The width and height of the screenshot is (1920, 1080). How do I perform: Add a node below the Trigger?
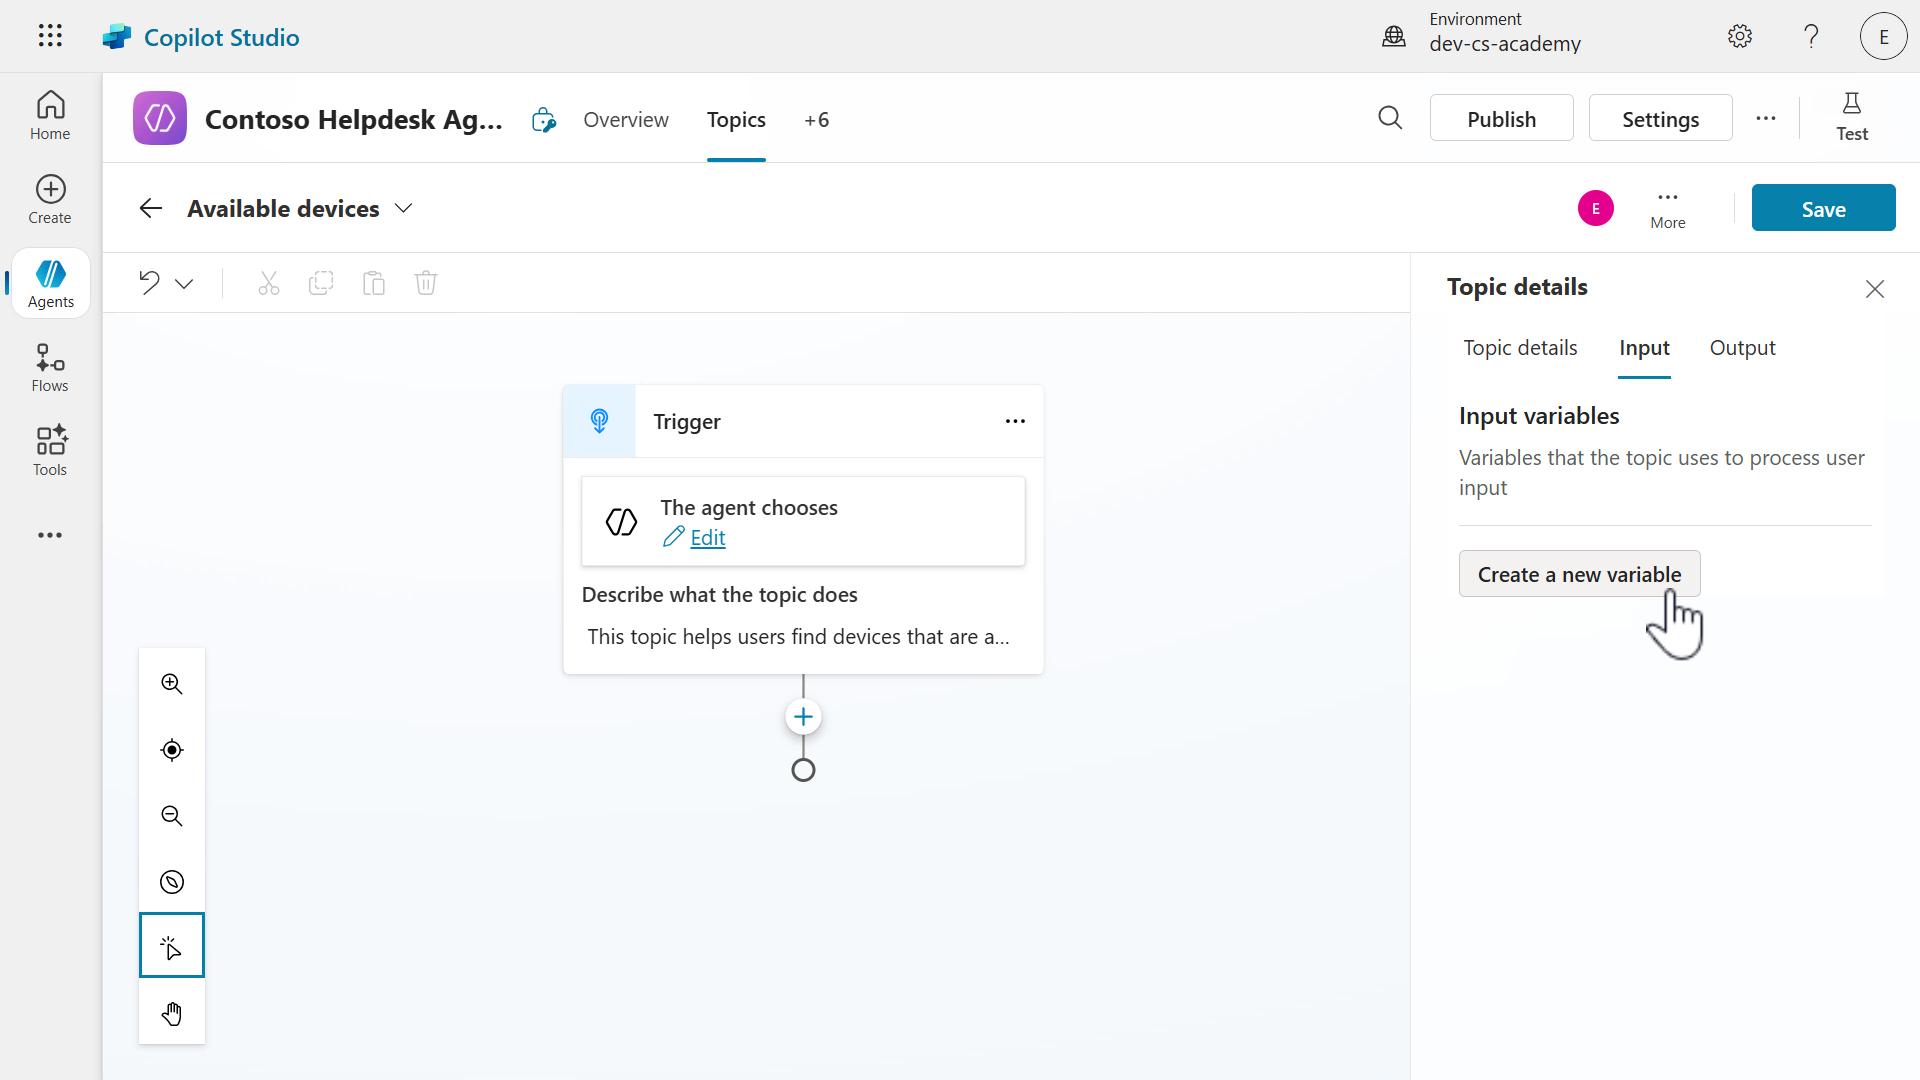(803, 716)
